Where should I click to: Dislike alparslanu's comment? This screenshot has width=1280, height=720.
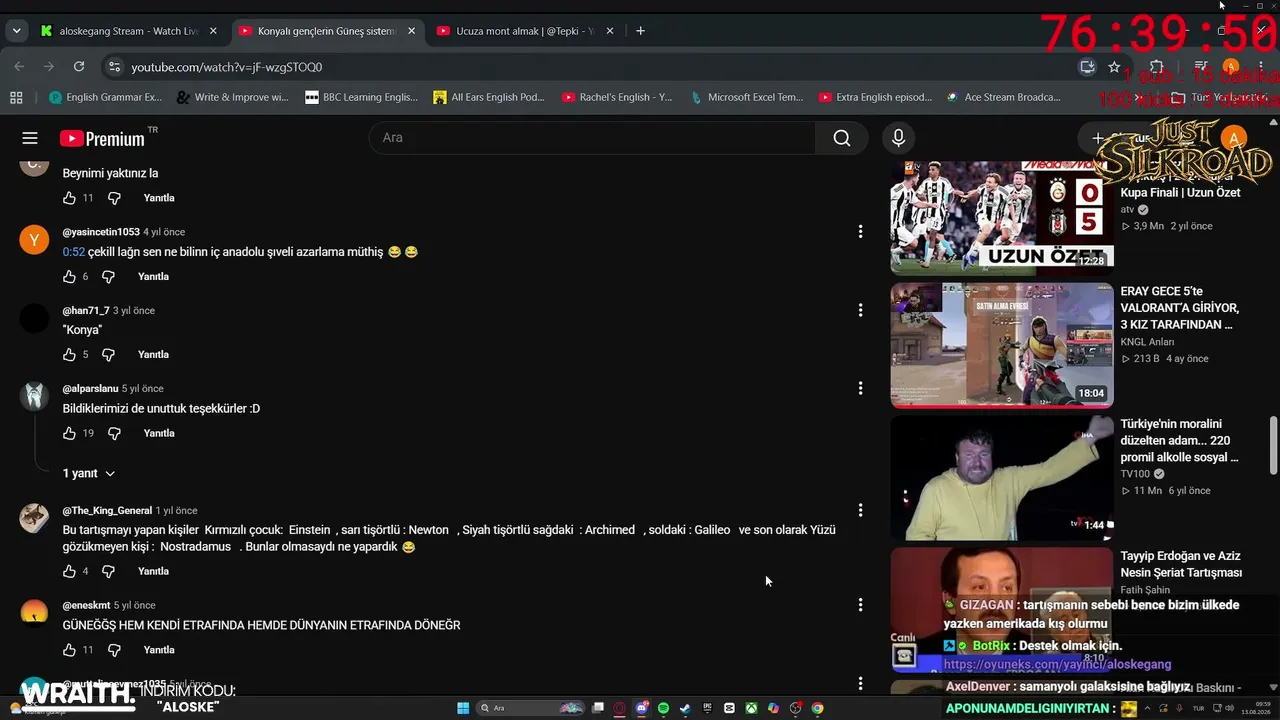coord(114,433)
